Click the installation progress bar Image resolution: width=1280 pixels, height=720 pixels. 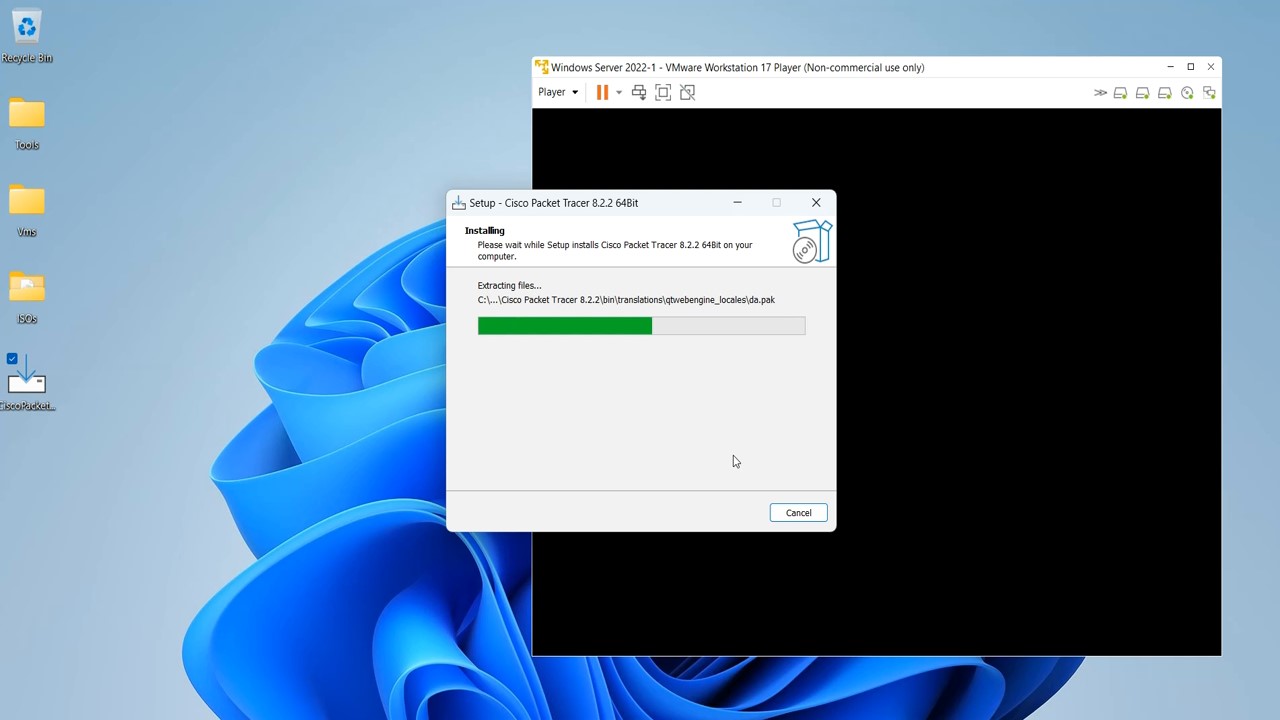pyautogui.click(x=641, y=326)
